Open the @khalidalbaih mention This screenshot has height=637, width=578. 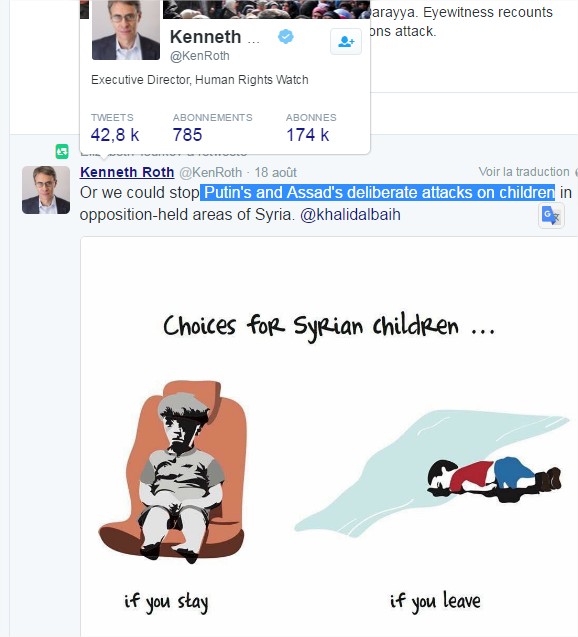(350, 214)
